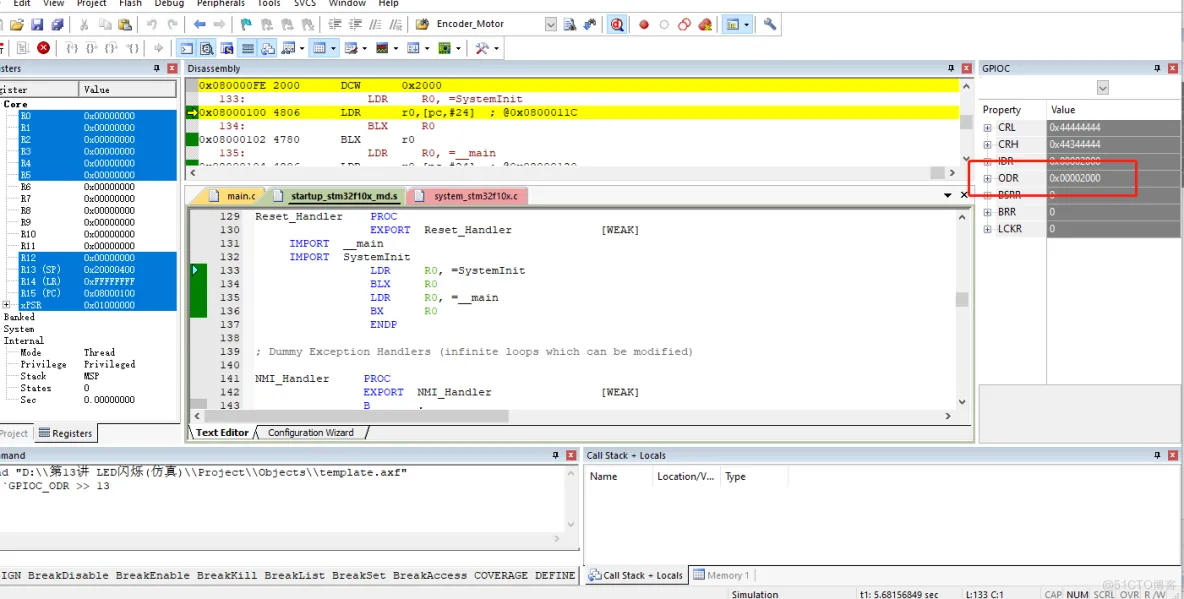Open the Peripherals menu
The image size is (1184, 599).
(x=220, y=4)
